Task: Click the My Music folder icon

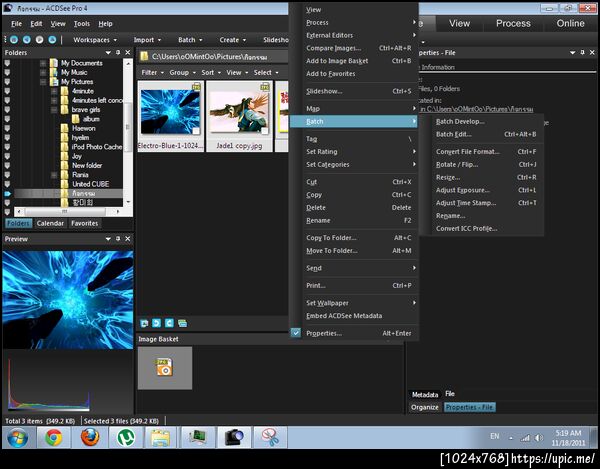Action: [54, 72]
